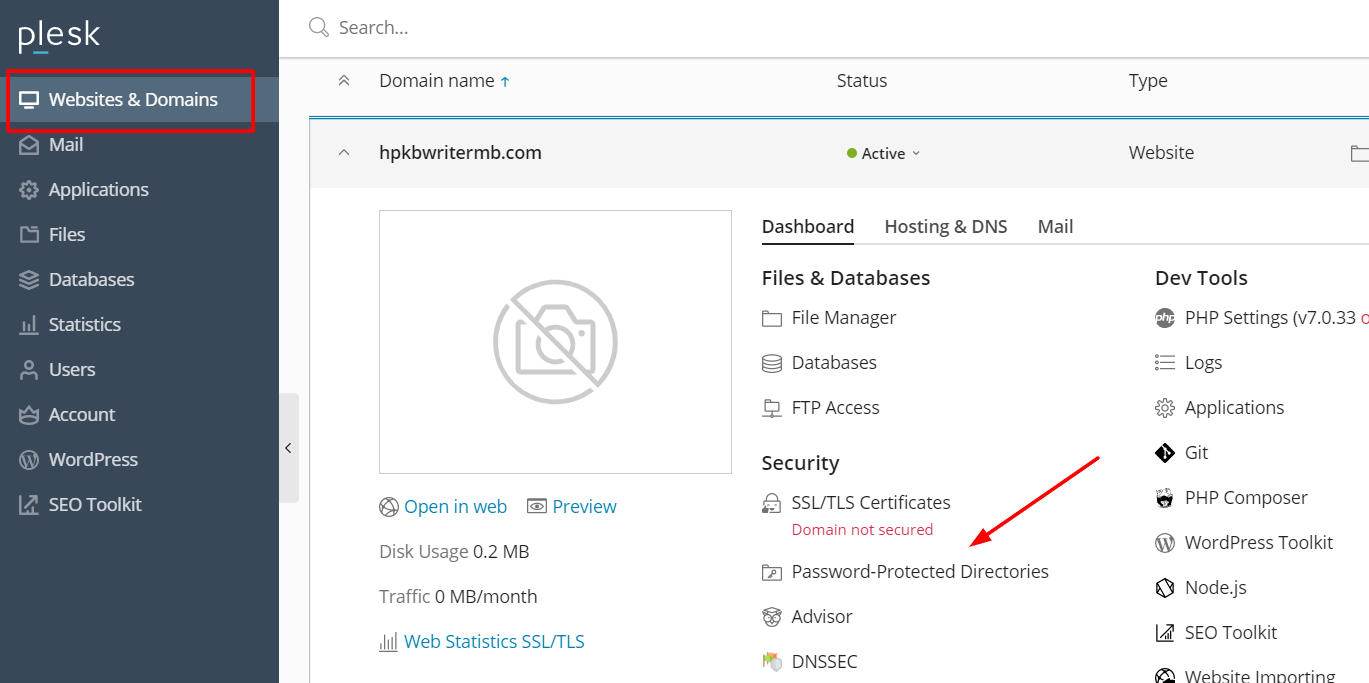Image resolution: width=1369 pixels, height=683 pixels.
Task: Click the PHP Composer icon
Action: tap(1164, 498)
